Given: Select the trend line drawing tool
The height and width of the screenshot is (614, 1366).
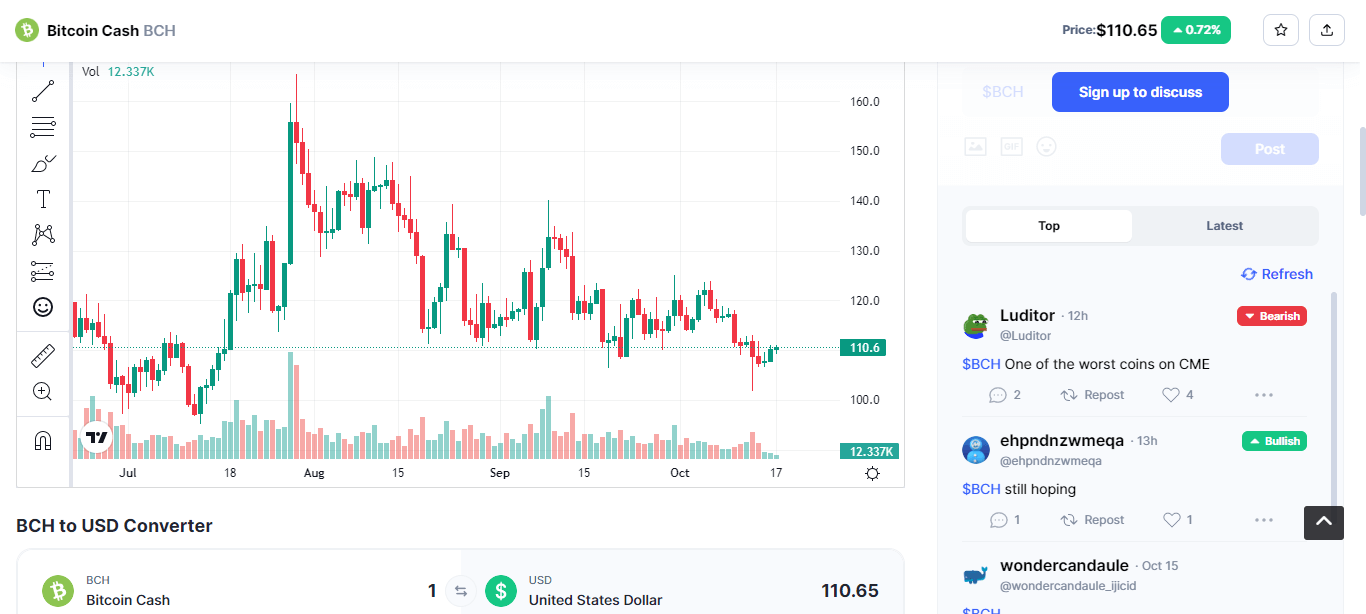Looking at the screenshot, I should (43, 91).
